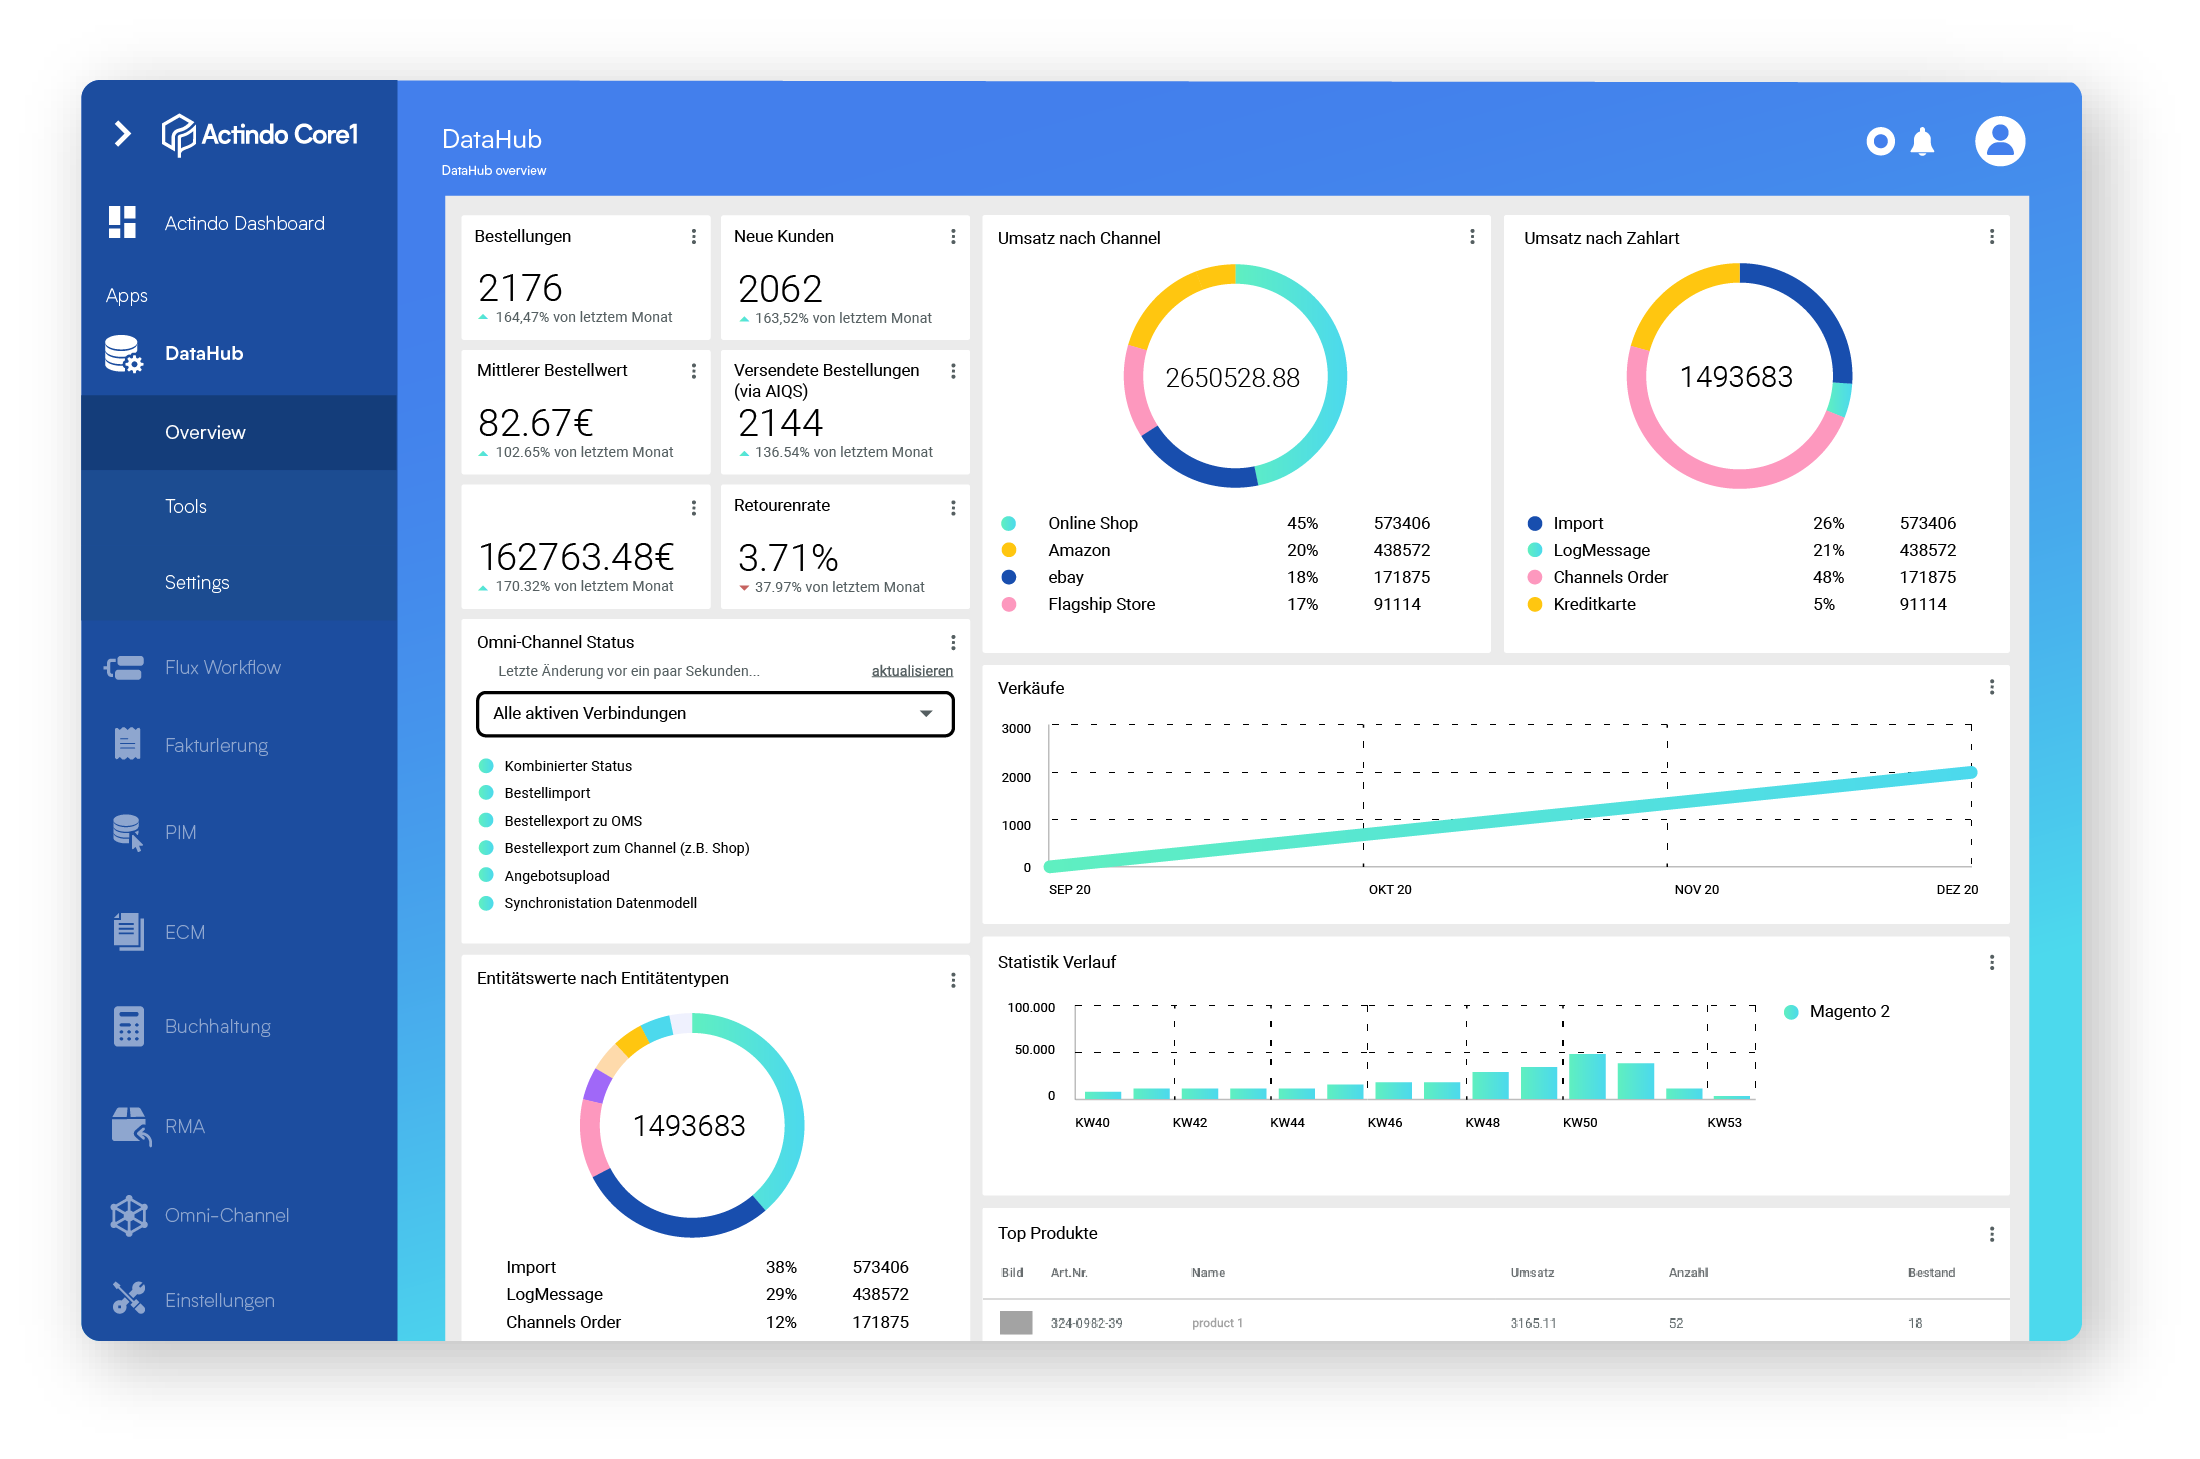Click the RMA sidebar icon
This screenshot has height=1459, width=2200.
tap(129, 1126)
